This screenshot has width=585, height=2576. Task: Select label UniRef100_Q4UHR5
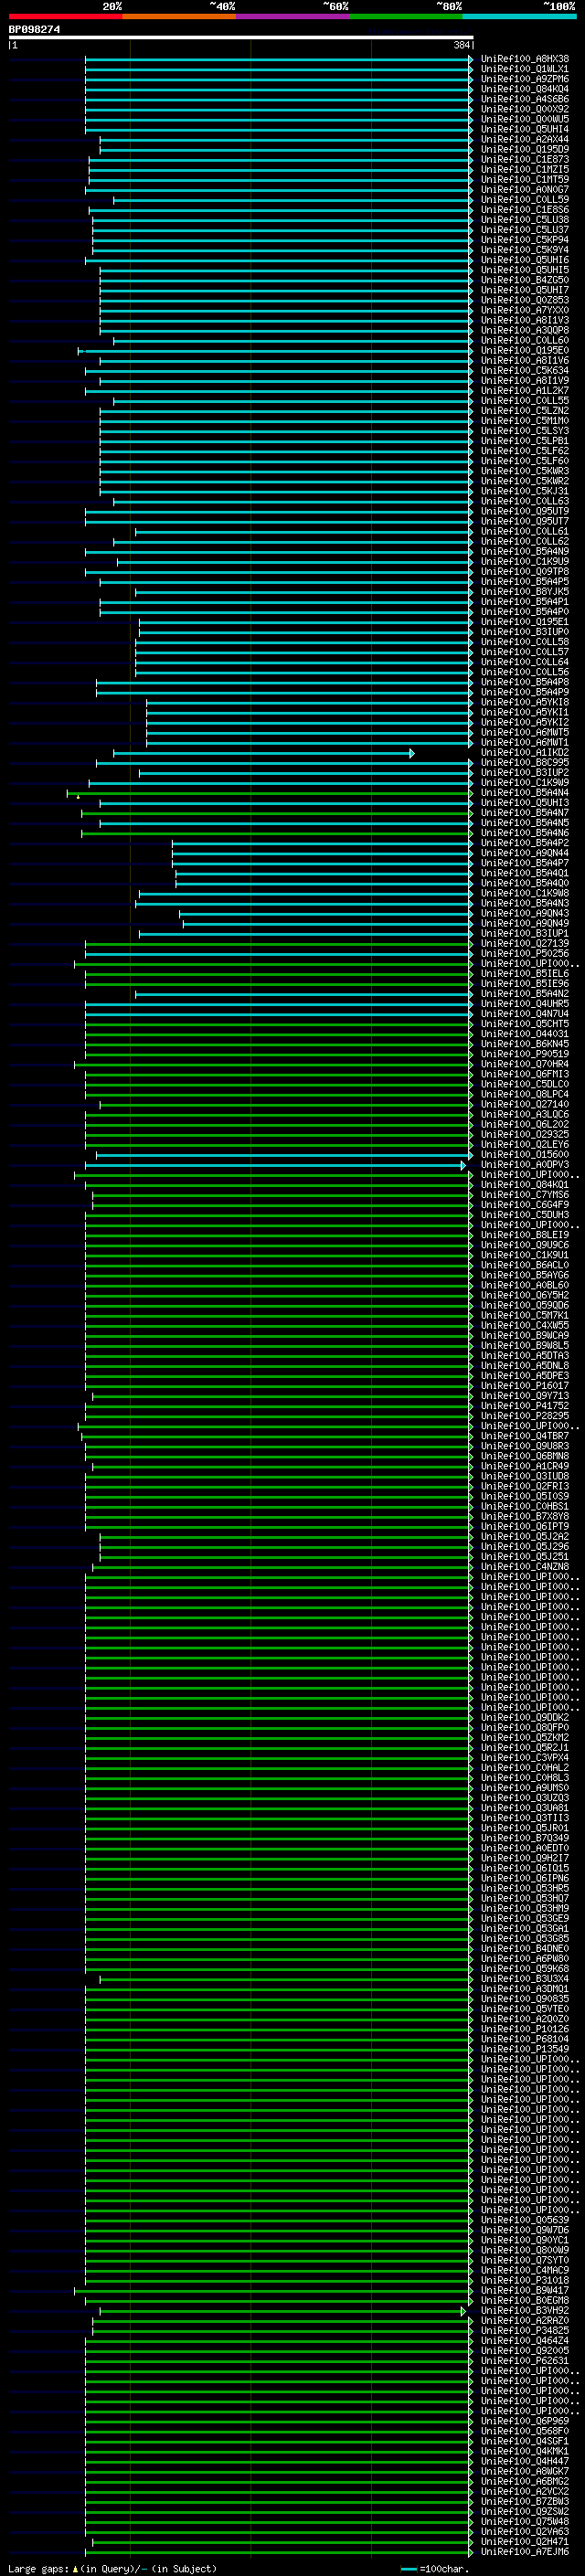[524, 1003]
